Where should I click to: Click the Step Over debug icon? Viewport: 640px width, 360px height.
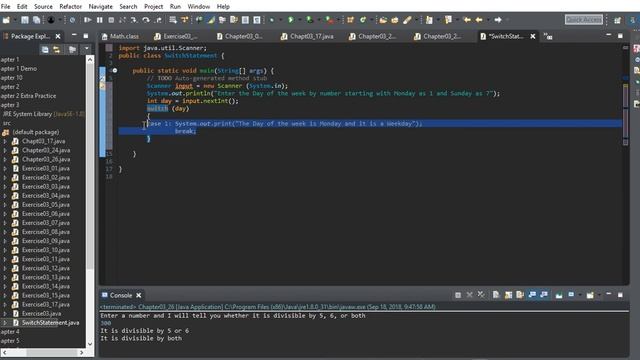(146, 20)
